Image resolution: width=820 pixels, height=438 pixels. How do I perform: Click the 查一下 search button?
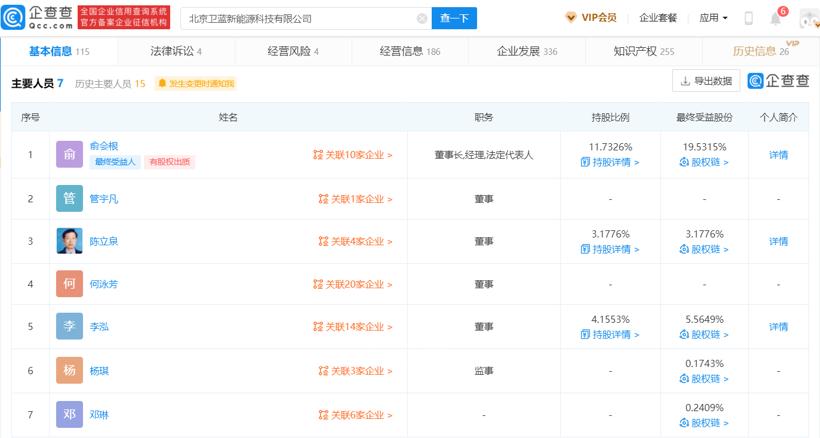[x=454, y=18]
